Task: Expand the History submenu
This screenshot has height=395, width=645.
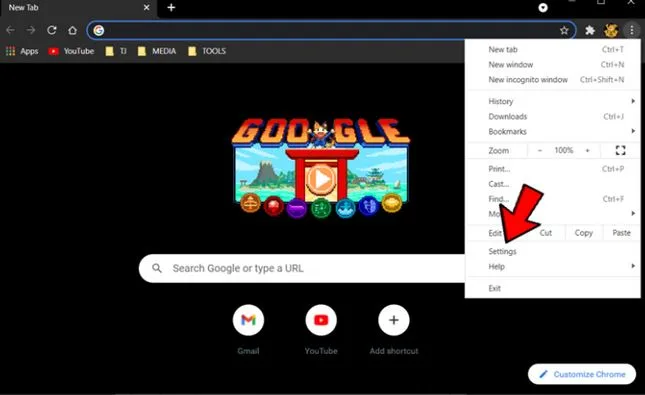Action: [552, 101]
